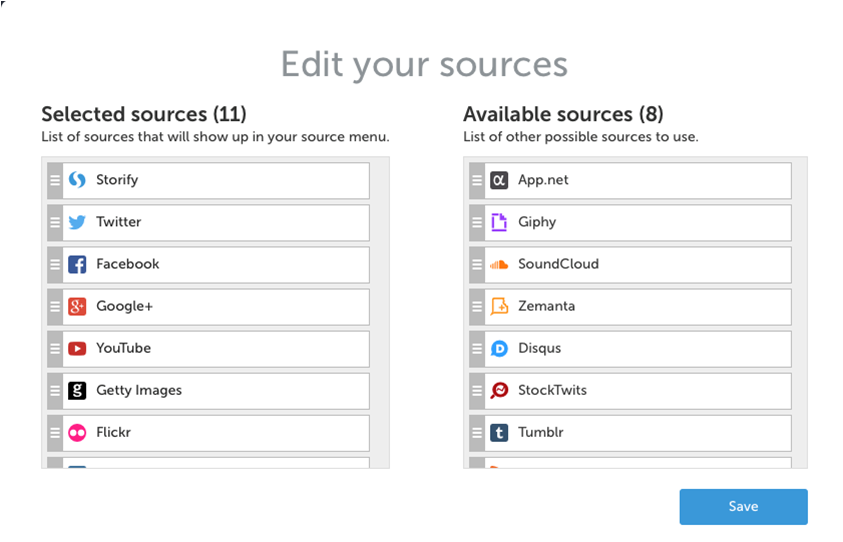
Task: Click the Flickr dots icon
Action: click(x=77, y=433)
